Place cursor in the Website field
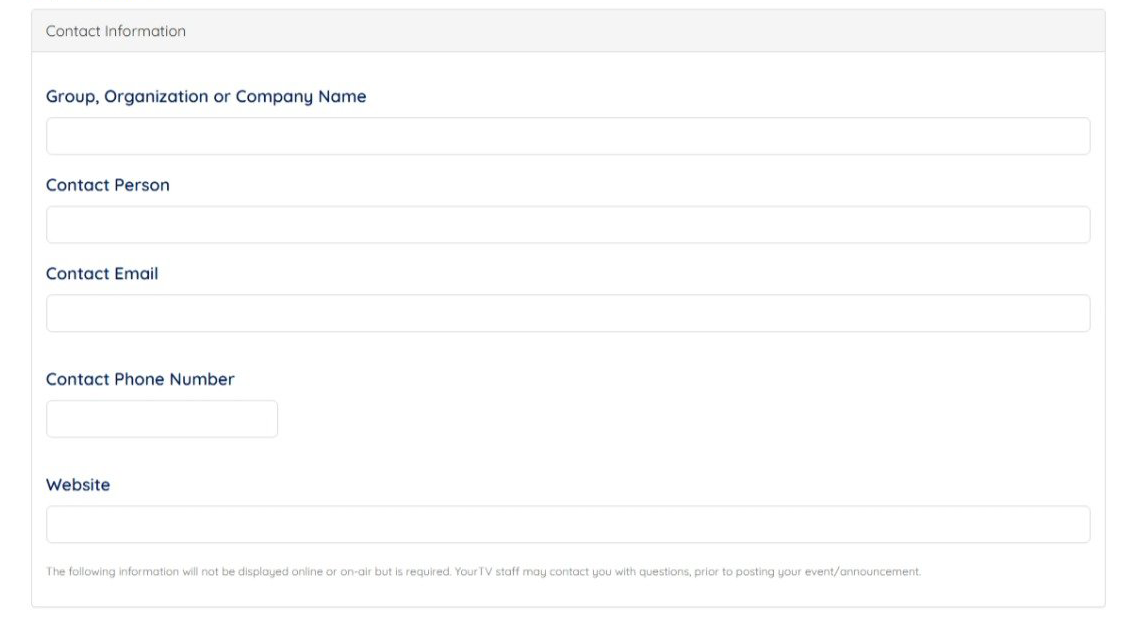1141x624 pixels. point(568,524)
